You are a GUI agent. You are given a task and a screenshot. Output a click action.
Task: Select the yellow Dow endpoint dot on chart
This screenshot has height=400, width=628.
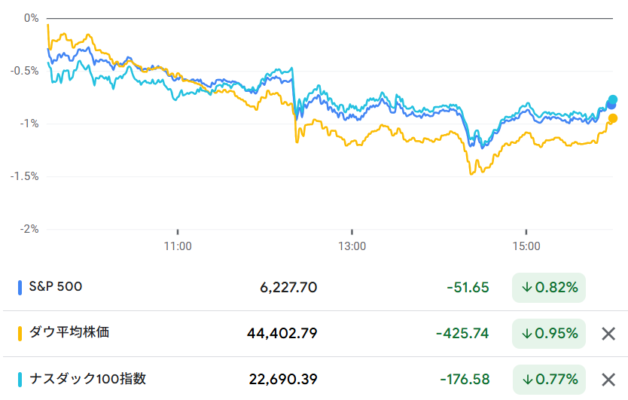click(613, 119)
